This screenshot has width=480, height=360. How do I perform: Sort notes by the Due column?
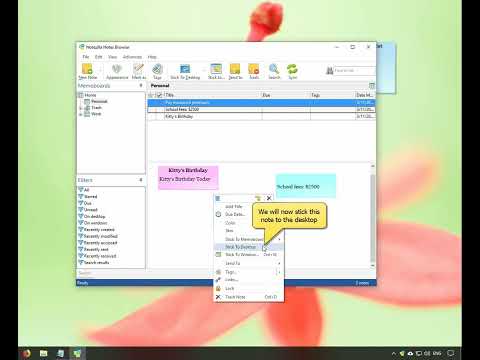(x=286, y=95)
